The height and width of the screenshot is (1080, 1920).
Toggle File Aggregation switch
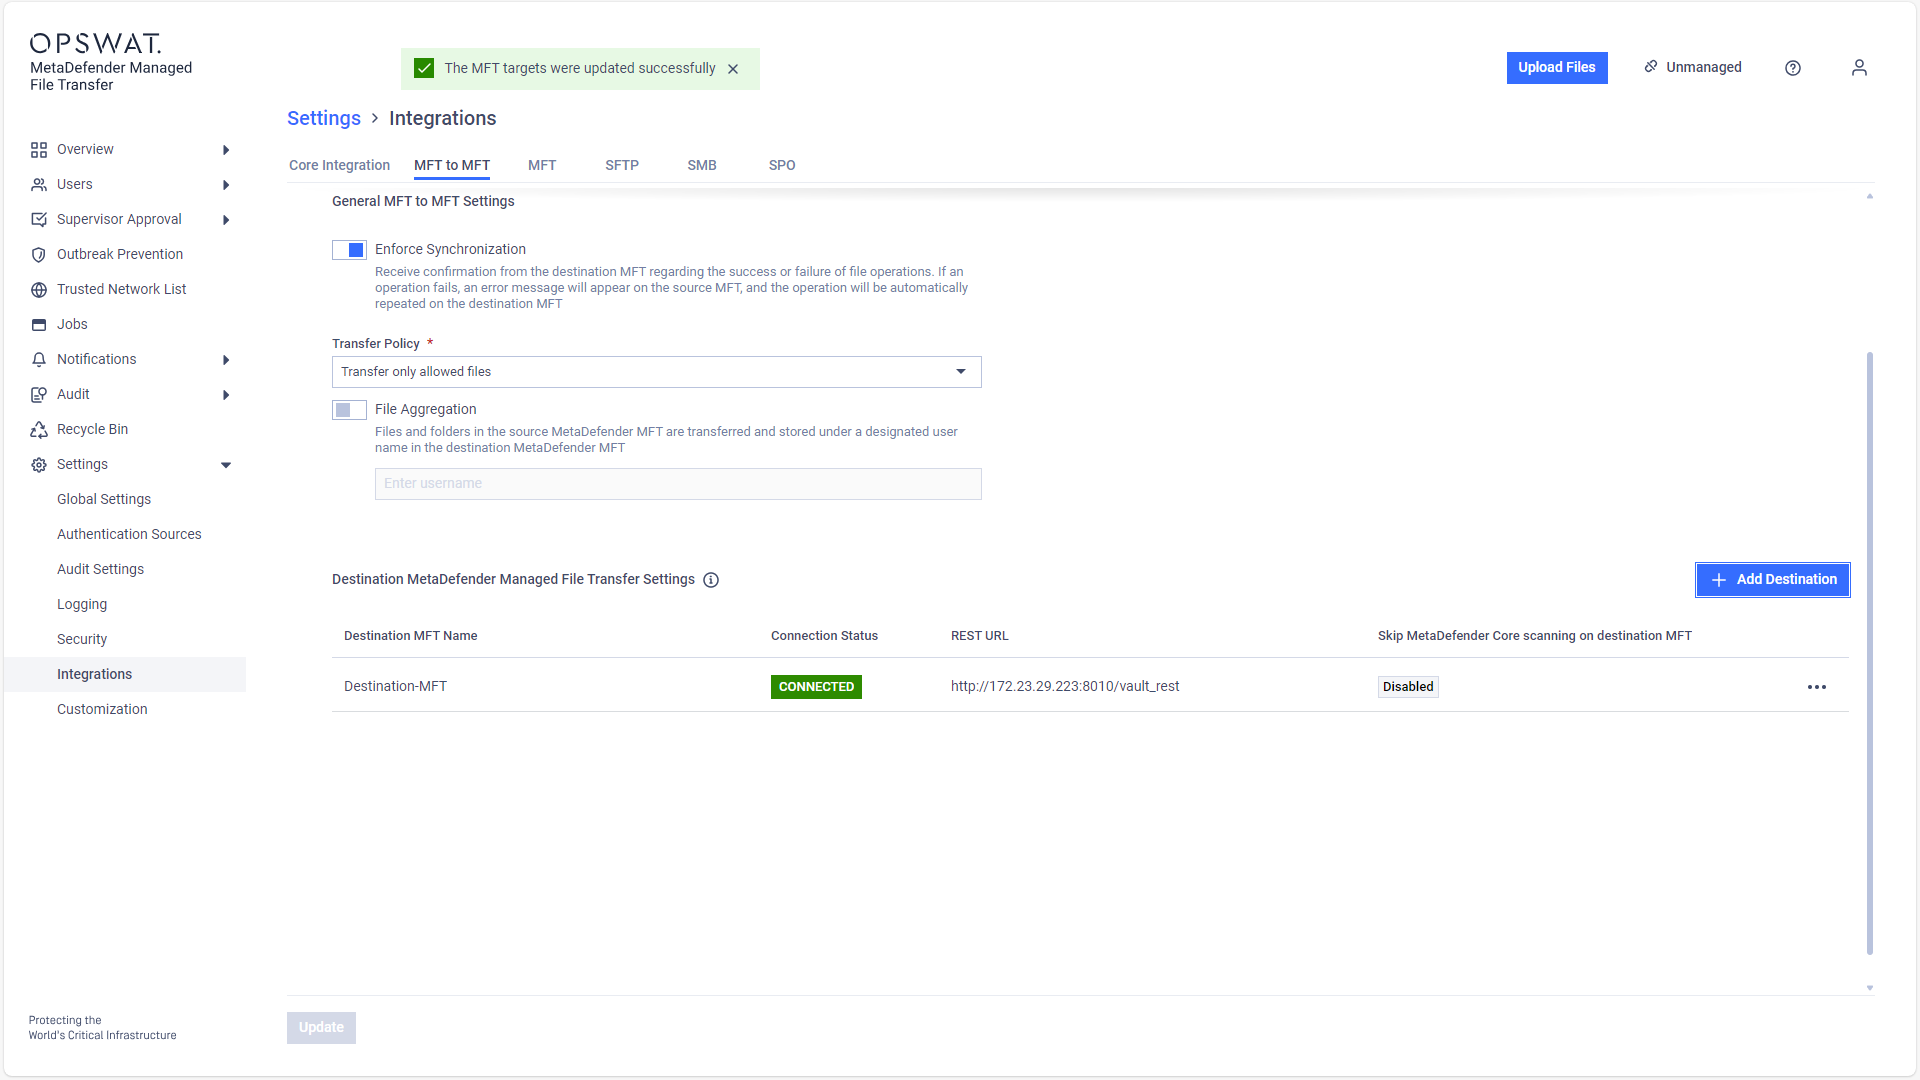click(349, 410)
